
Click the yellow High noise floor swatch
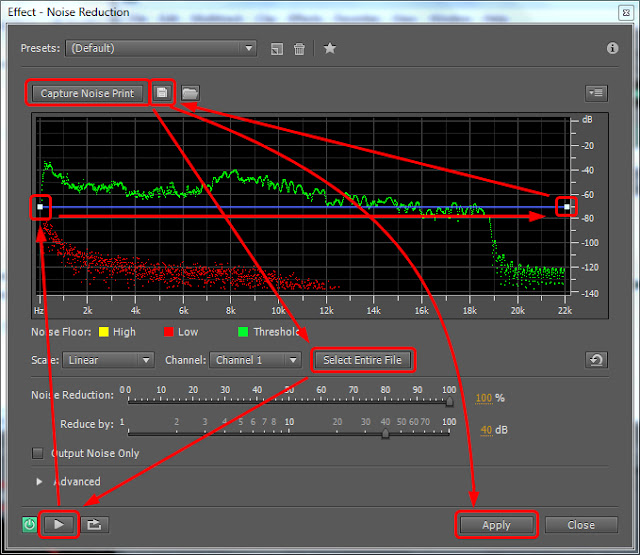pos(104,332)
